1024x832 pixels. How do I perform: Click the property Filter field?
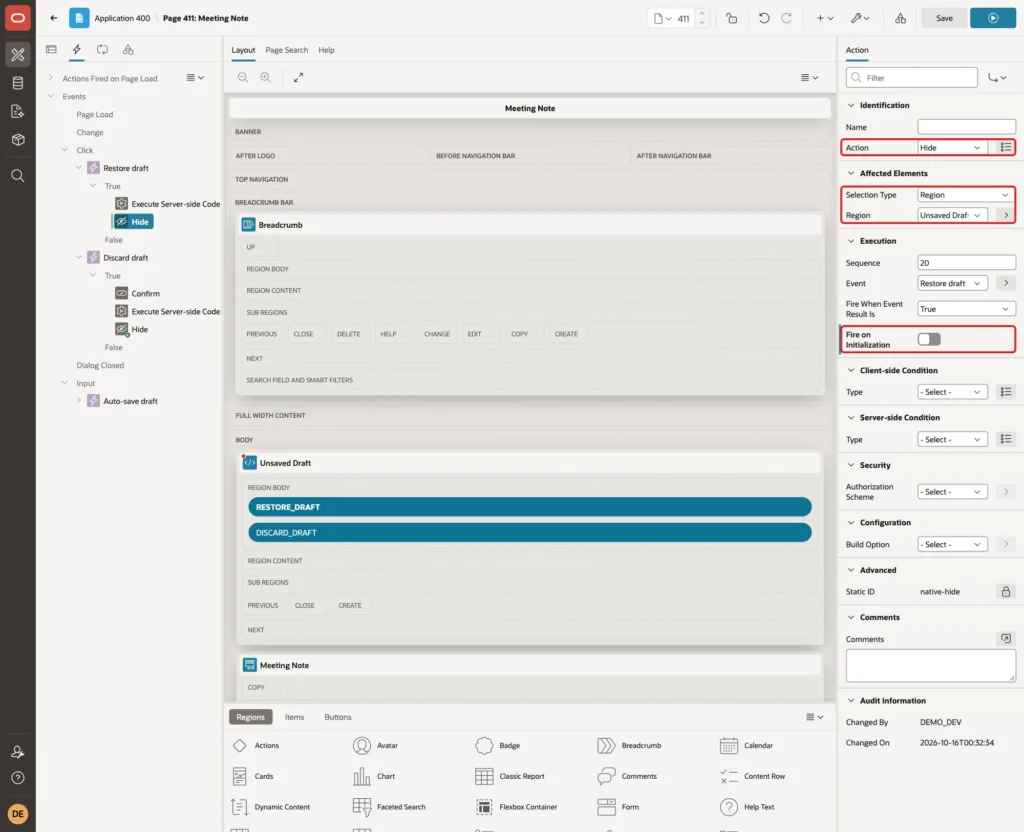pos(911,78)
